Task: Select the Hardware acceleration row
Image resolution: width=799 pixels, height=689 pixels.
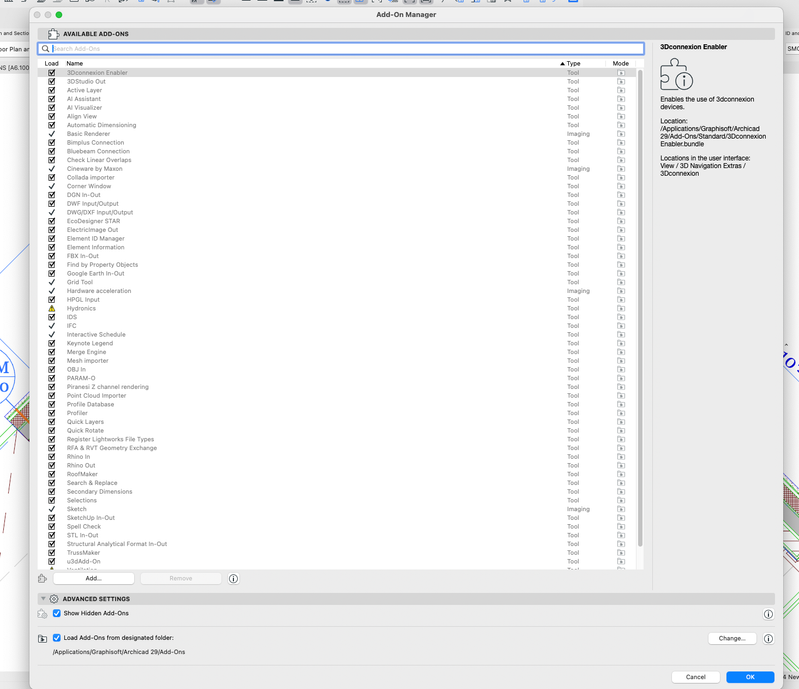Action: pos(337,291)
